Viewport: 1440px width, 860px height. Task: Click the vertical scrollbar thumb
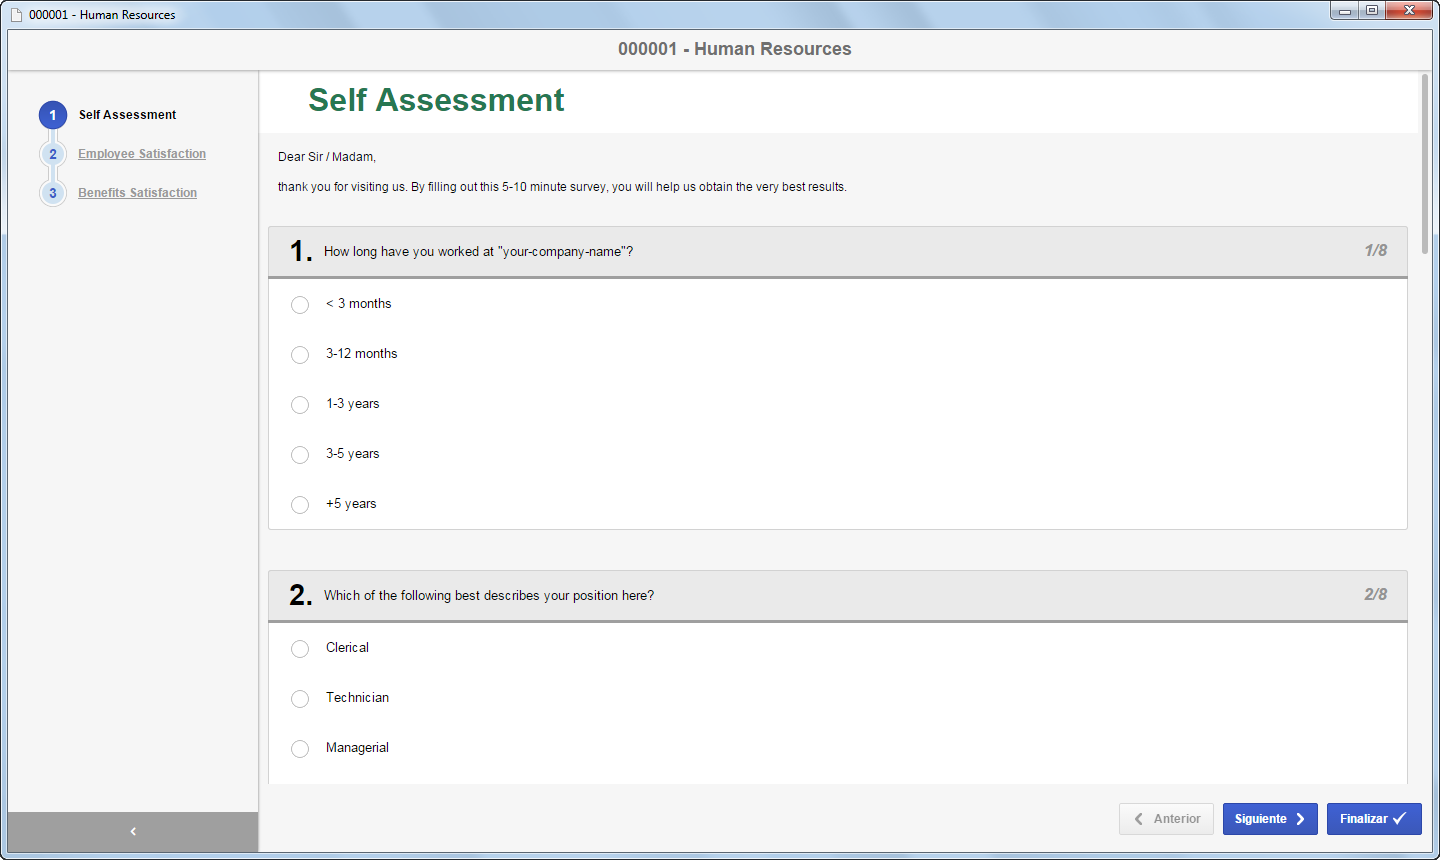1425,164
